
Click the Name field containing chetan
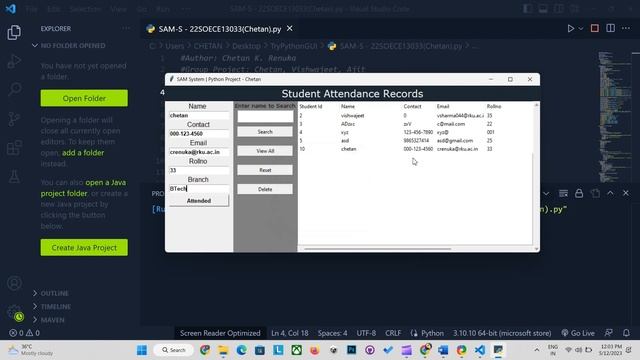(199, 116)
